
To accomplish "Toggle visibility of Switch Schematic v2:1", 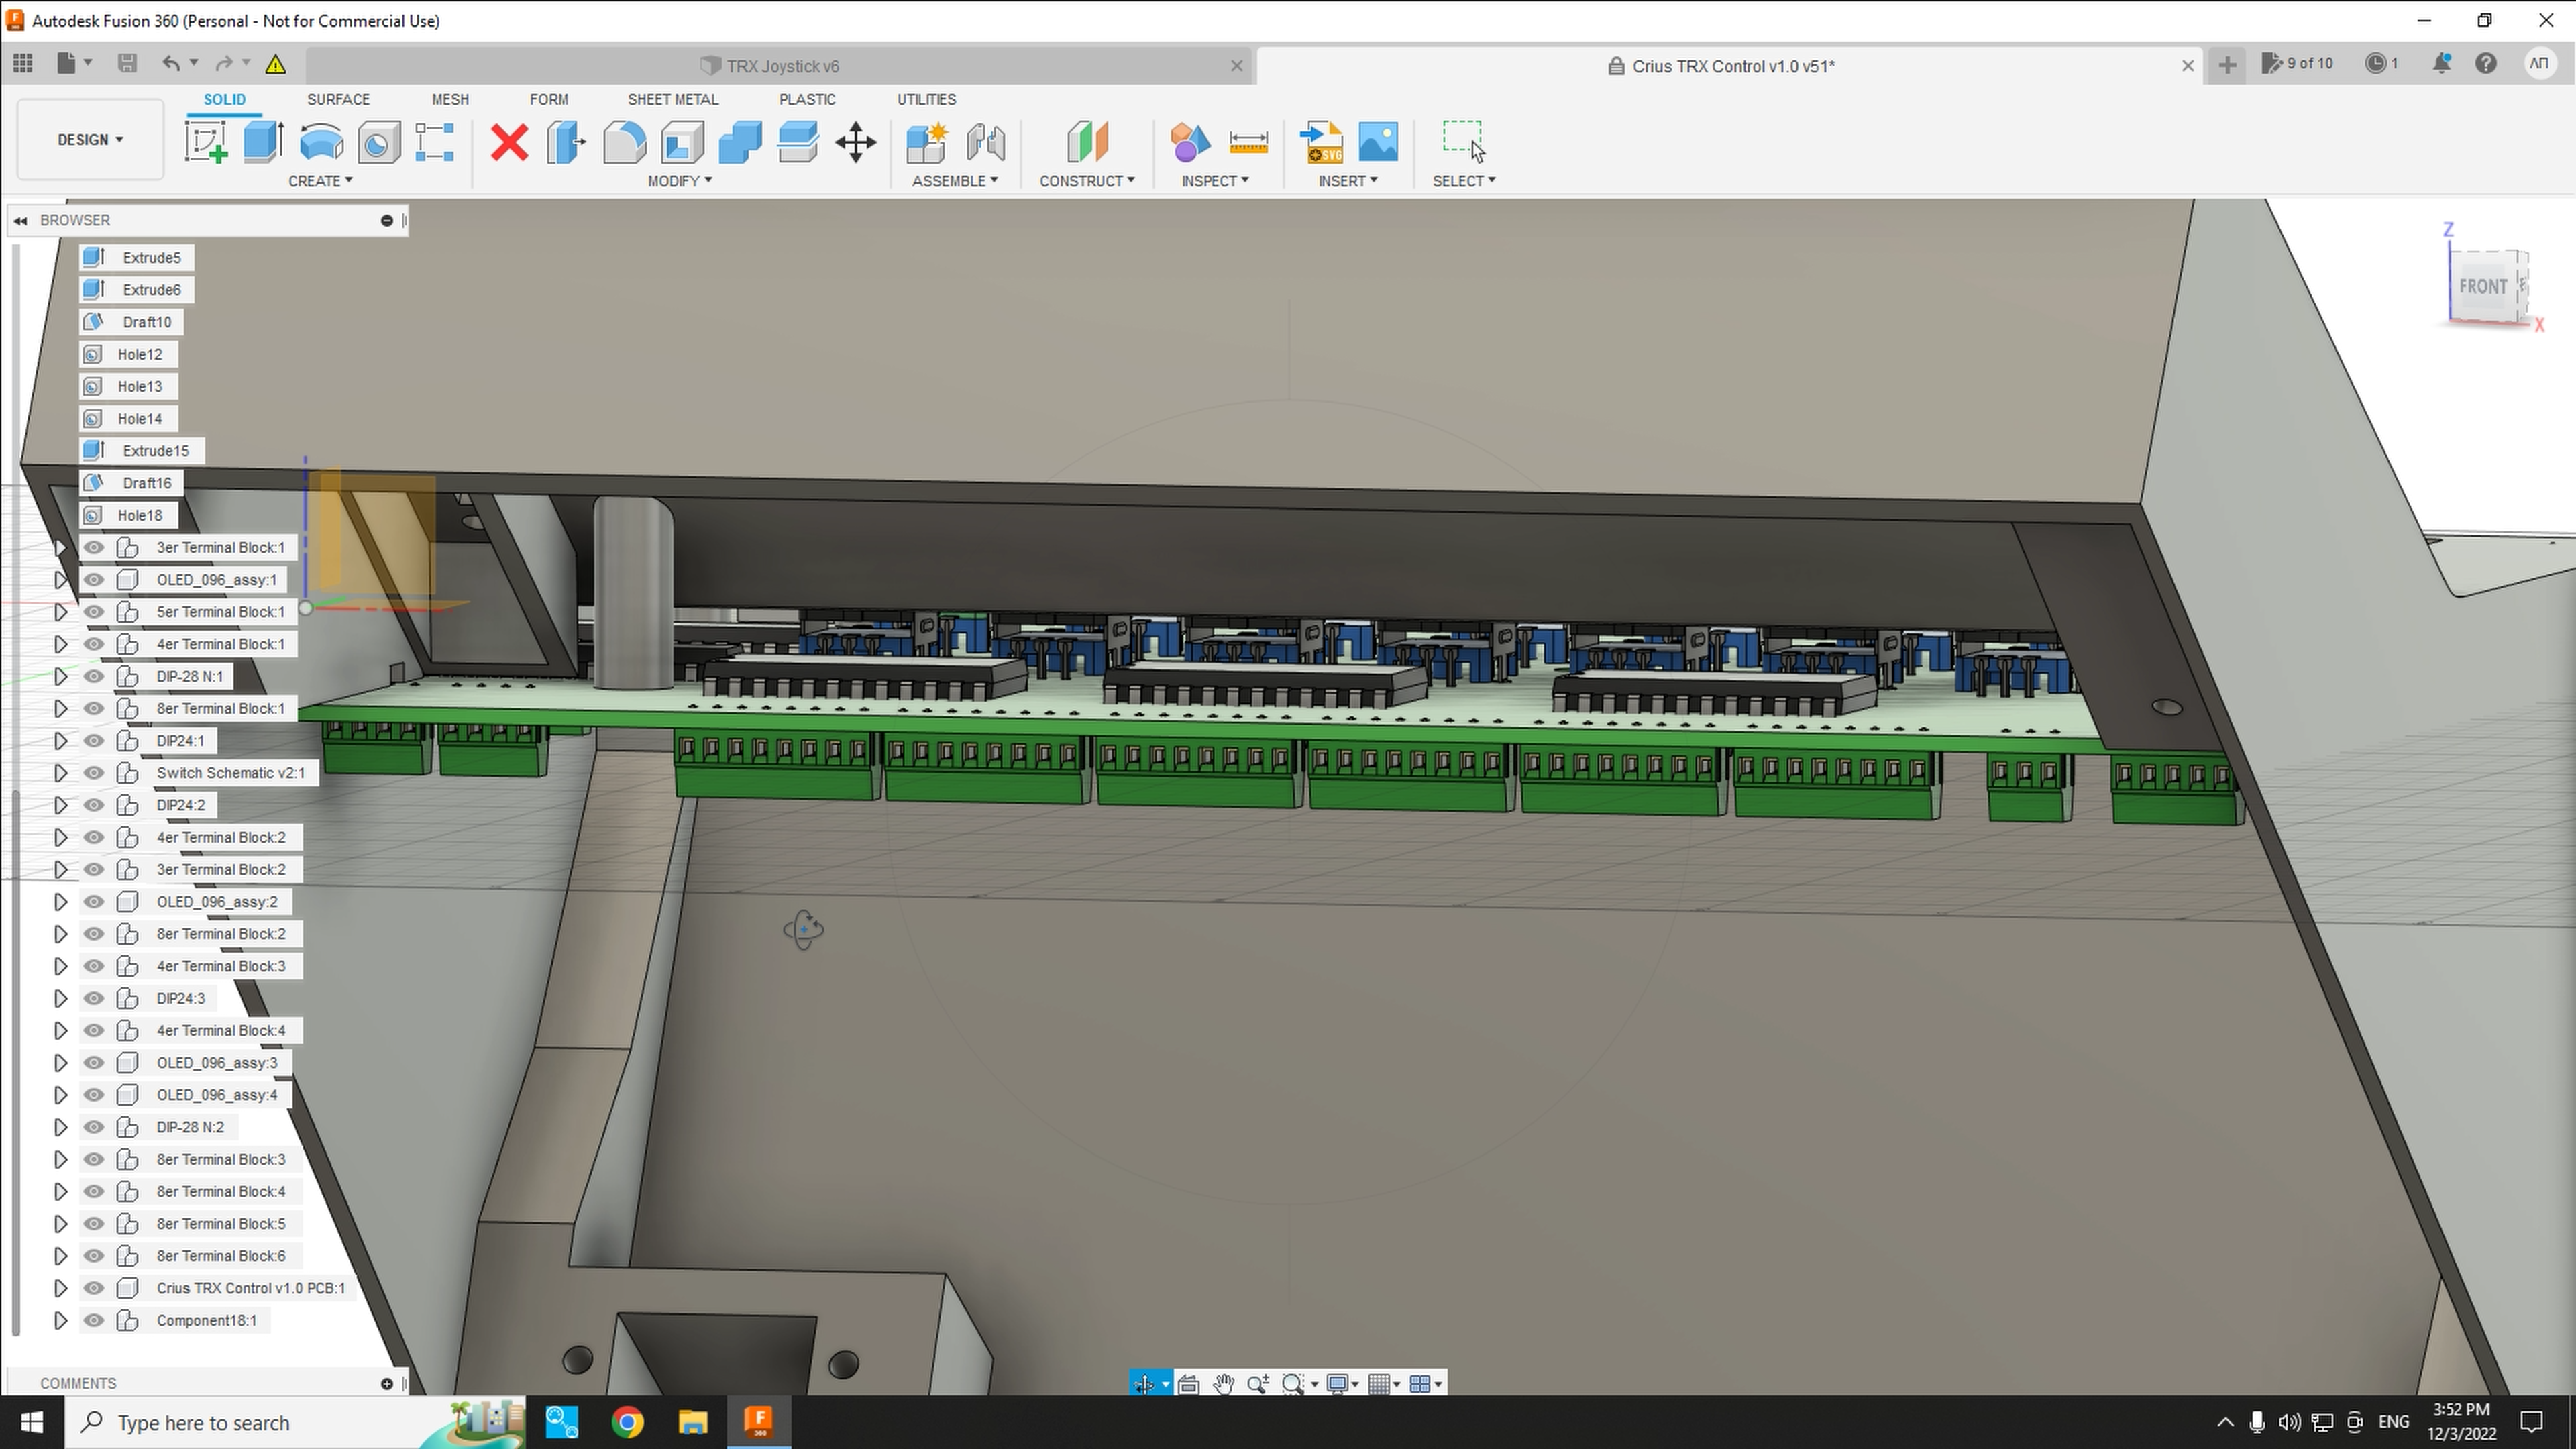I will point(94,773).
